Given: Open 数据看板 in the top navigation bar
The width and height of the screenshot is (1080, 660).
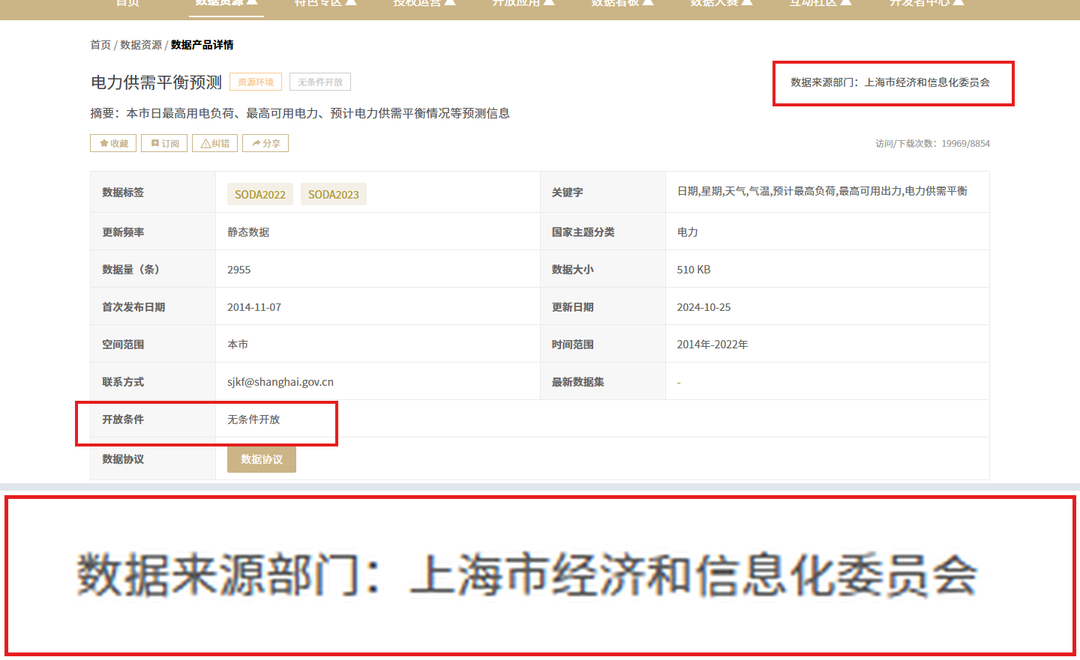Looking at the screenshot, I should click(x=623, y=4).
